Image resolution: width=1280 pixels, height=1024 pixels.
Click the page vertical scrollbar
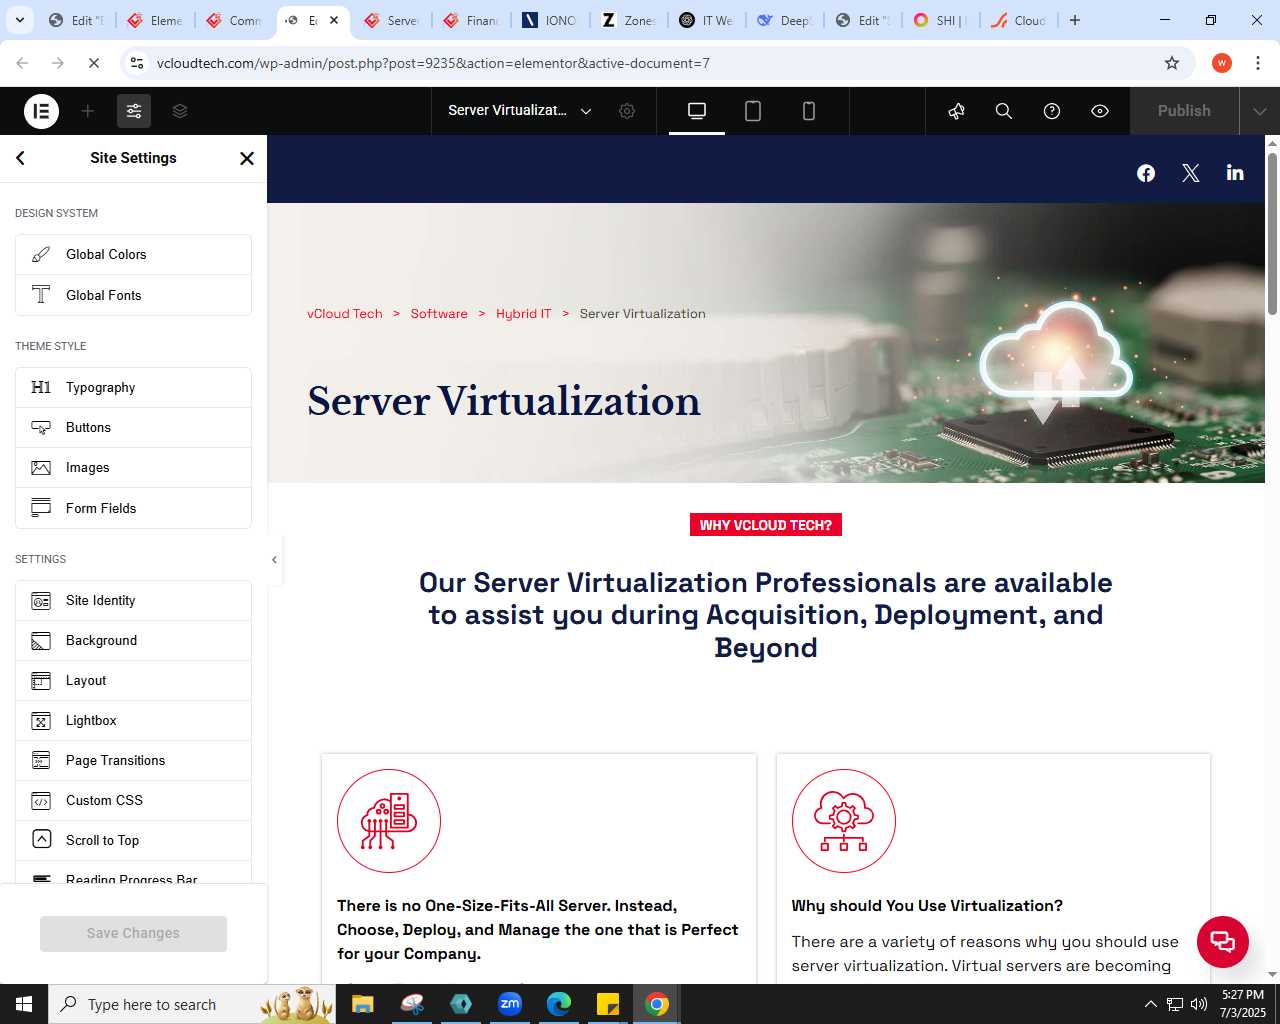pyautogui.click(x=1272, y=235)
